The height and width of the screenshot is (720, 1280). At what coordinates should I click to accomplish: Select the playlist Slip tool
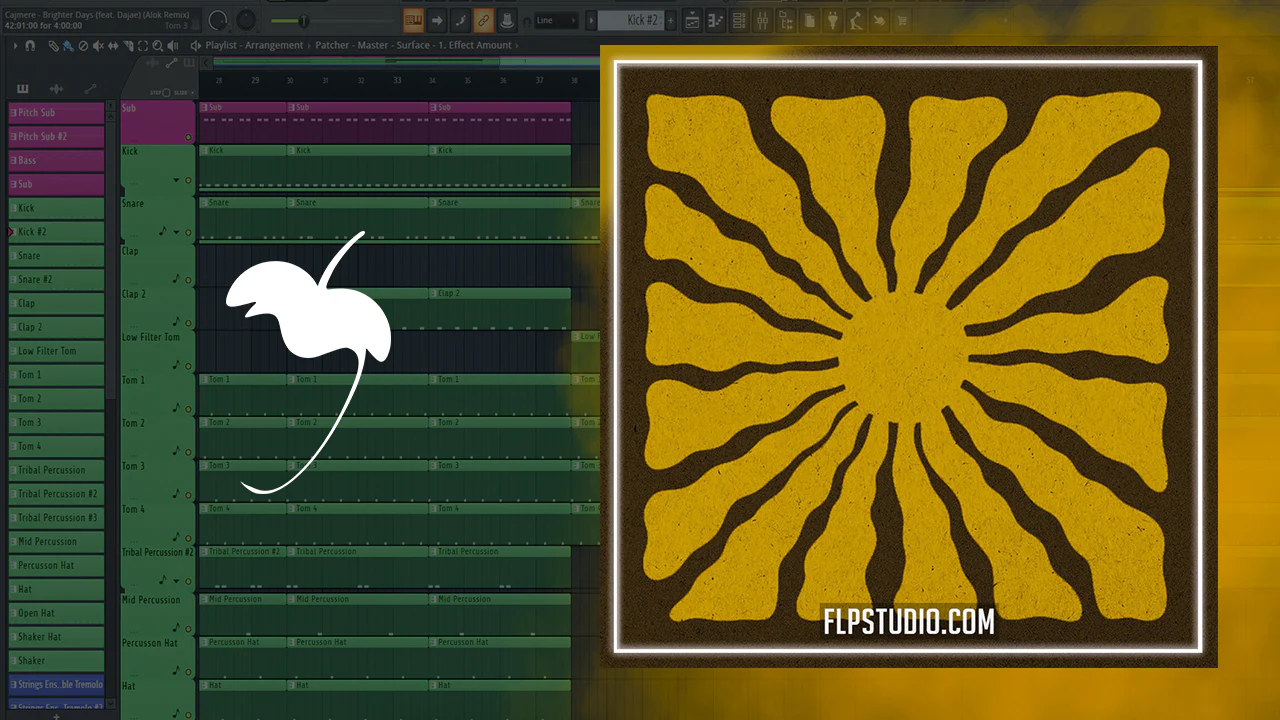coord(113,45)
